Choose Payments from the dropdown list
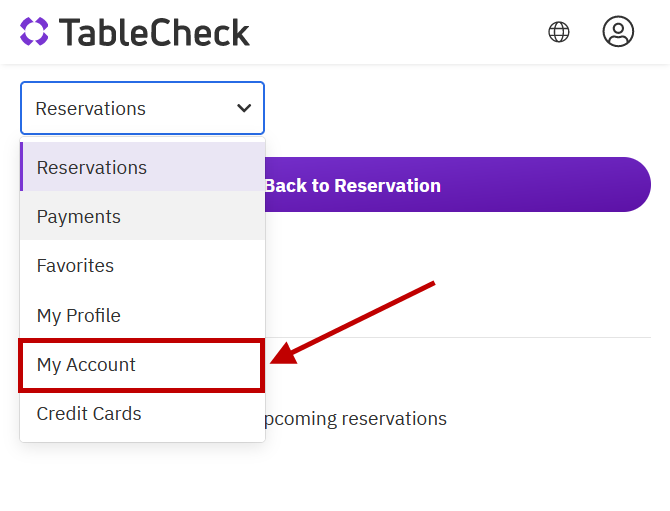 79,216
